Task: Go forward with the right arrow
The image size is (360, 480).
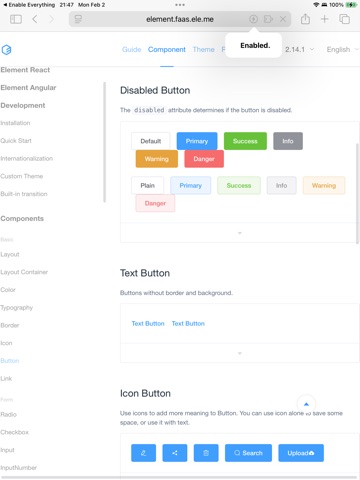Action: tap(51, 19)
